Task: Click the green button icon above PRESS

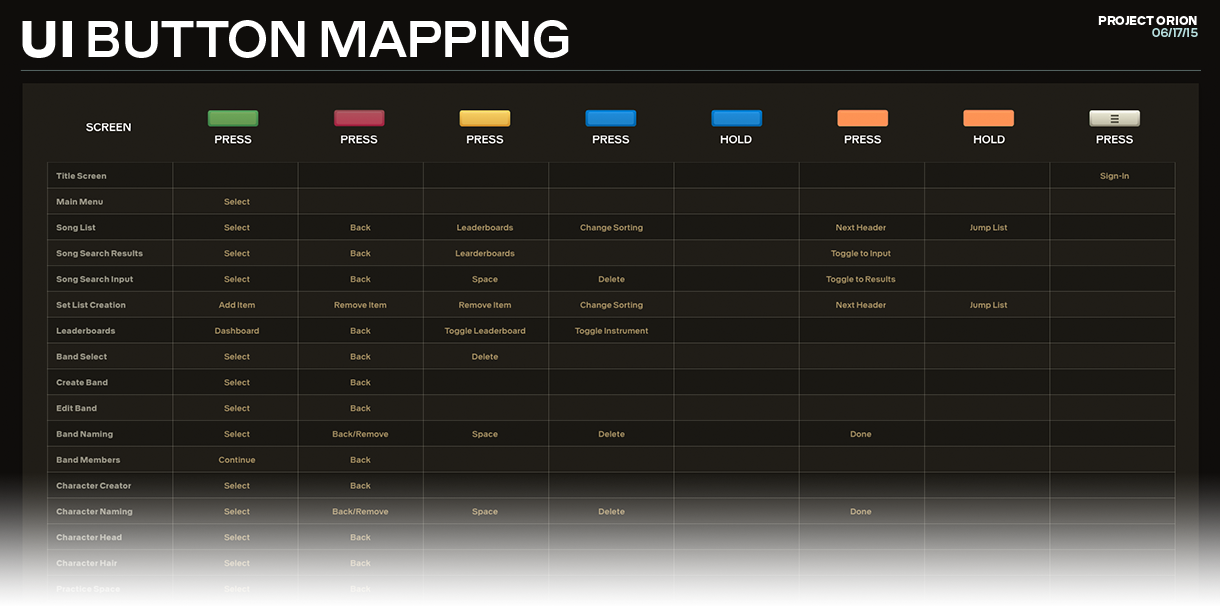Action: pos(233,118)
